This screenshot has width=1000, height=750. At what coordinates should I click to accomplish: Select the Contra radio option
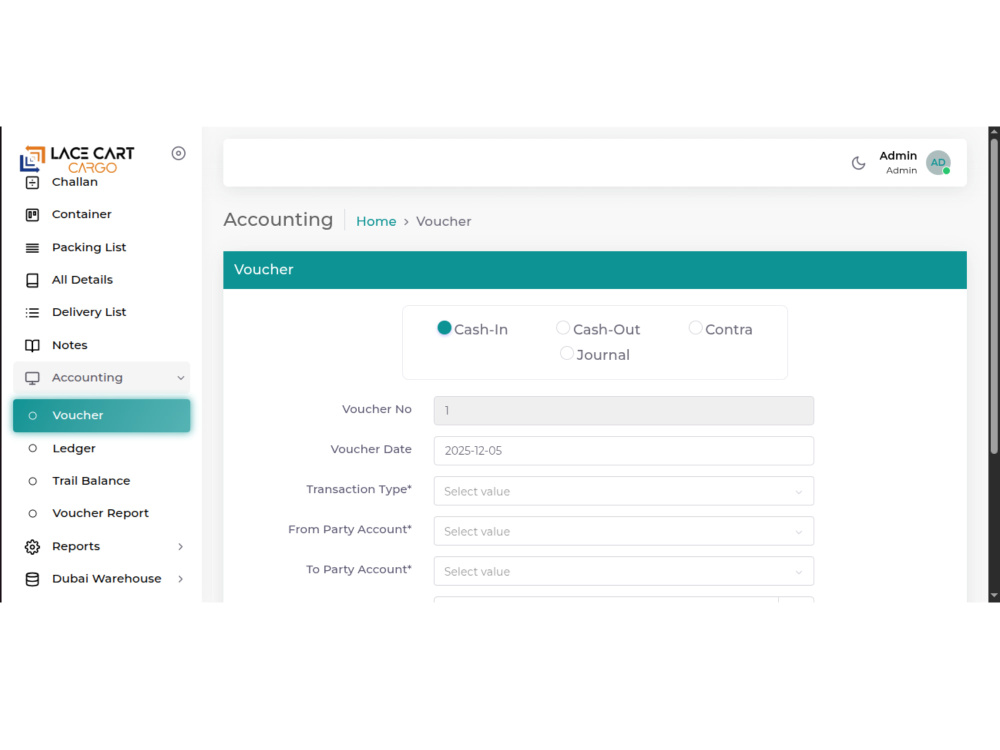[696, 328]
